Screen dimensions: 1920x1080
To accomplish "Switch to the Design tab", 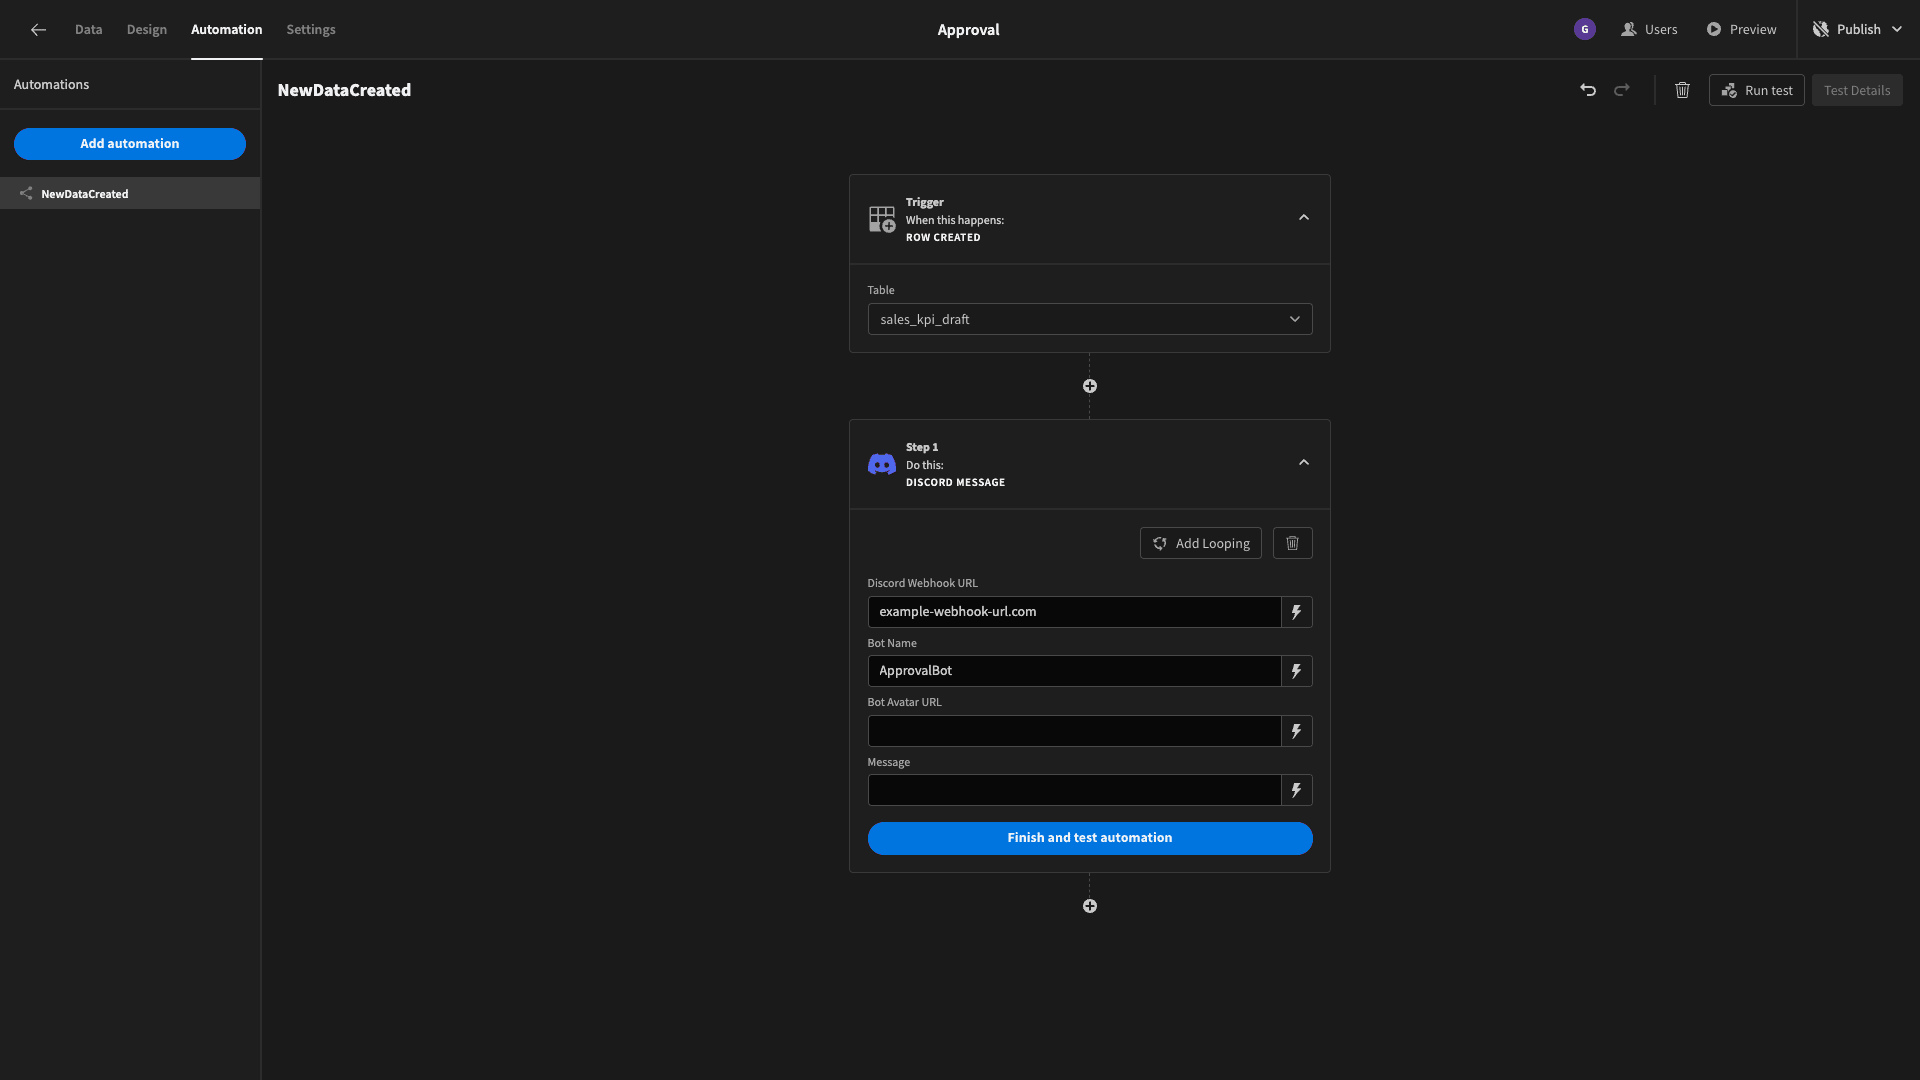I will 147,30.
